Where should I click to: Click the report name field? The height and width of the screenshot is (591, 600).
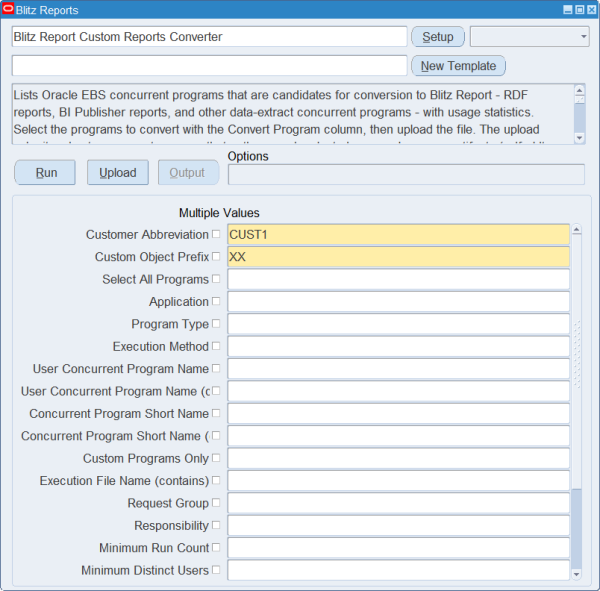click(209, 37)
